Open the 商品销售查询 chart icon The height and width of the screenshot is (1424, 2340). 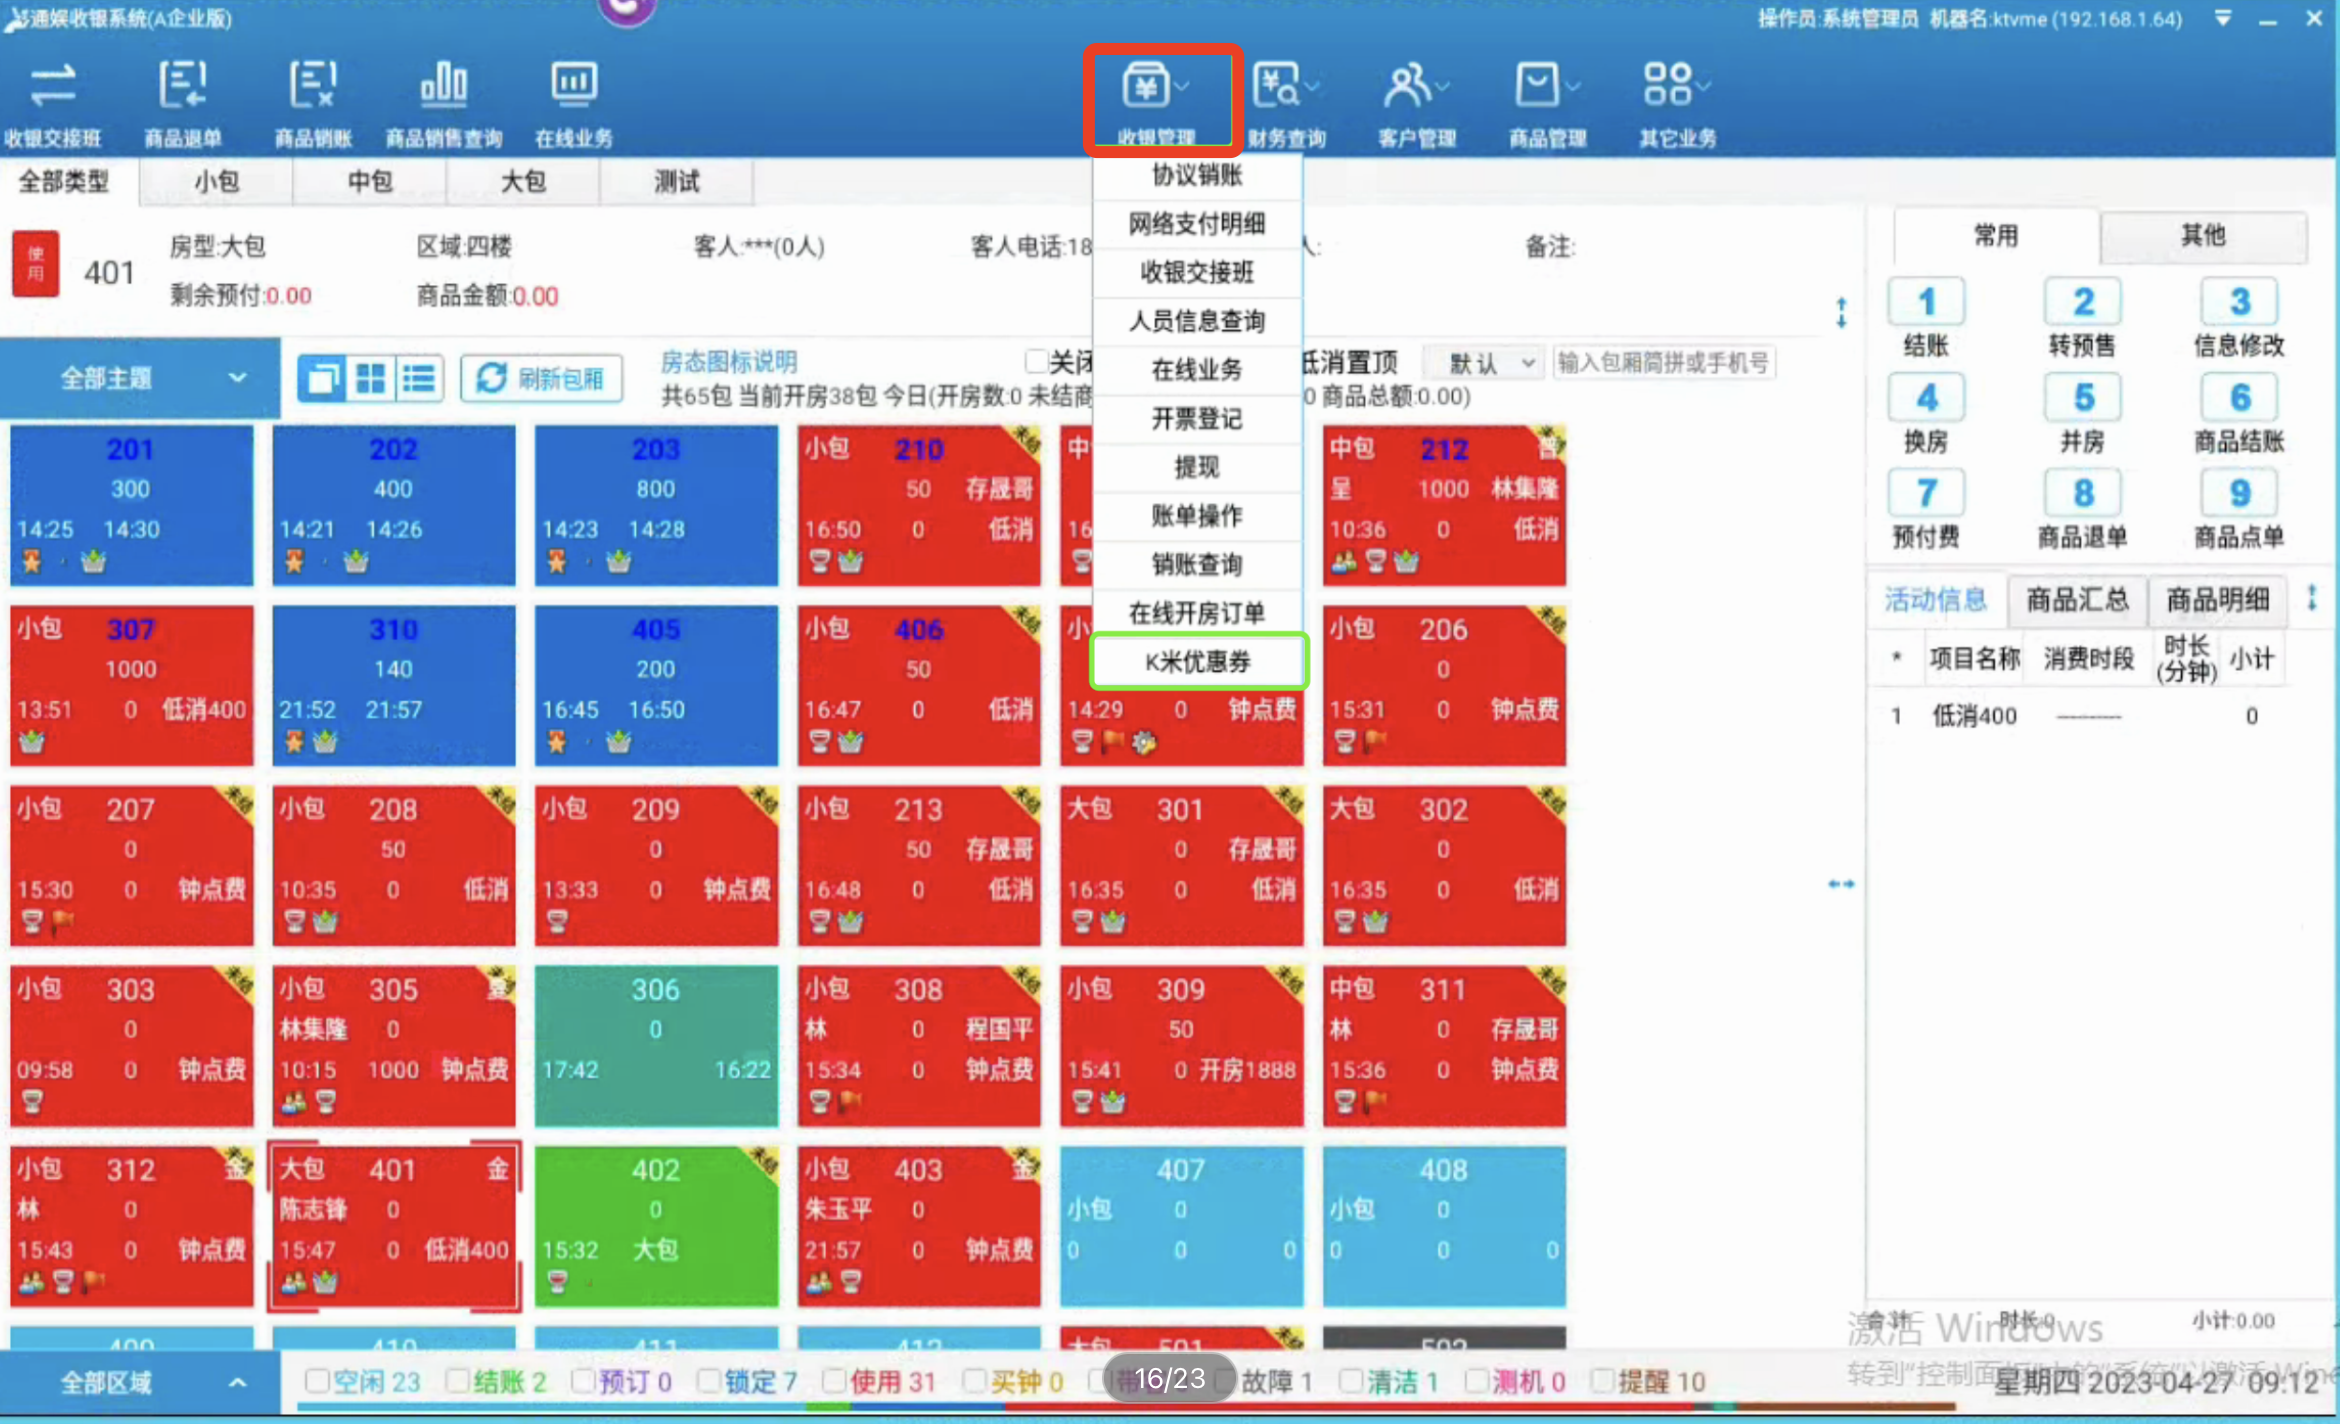click(x=443, y=103)
